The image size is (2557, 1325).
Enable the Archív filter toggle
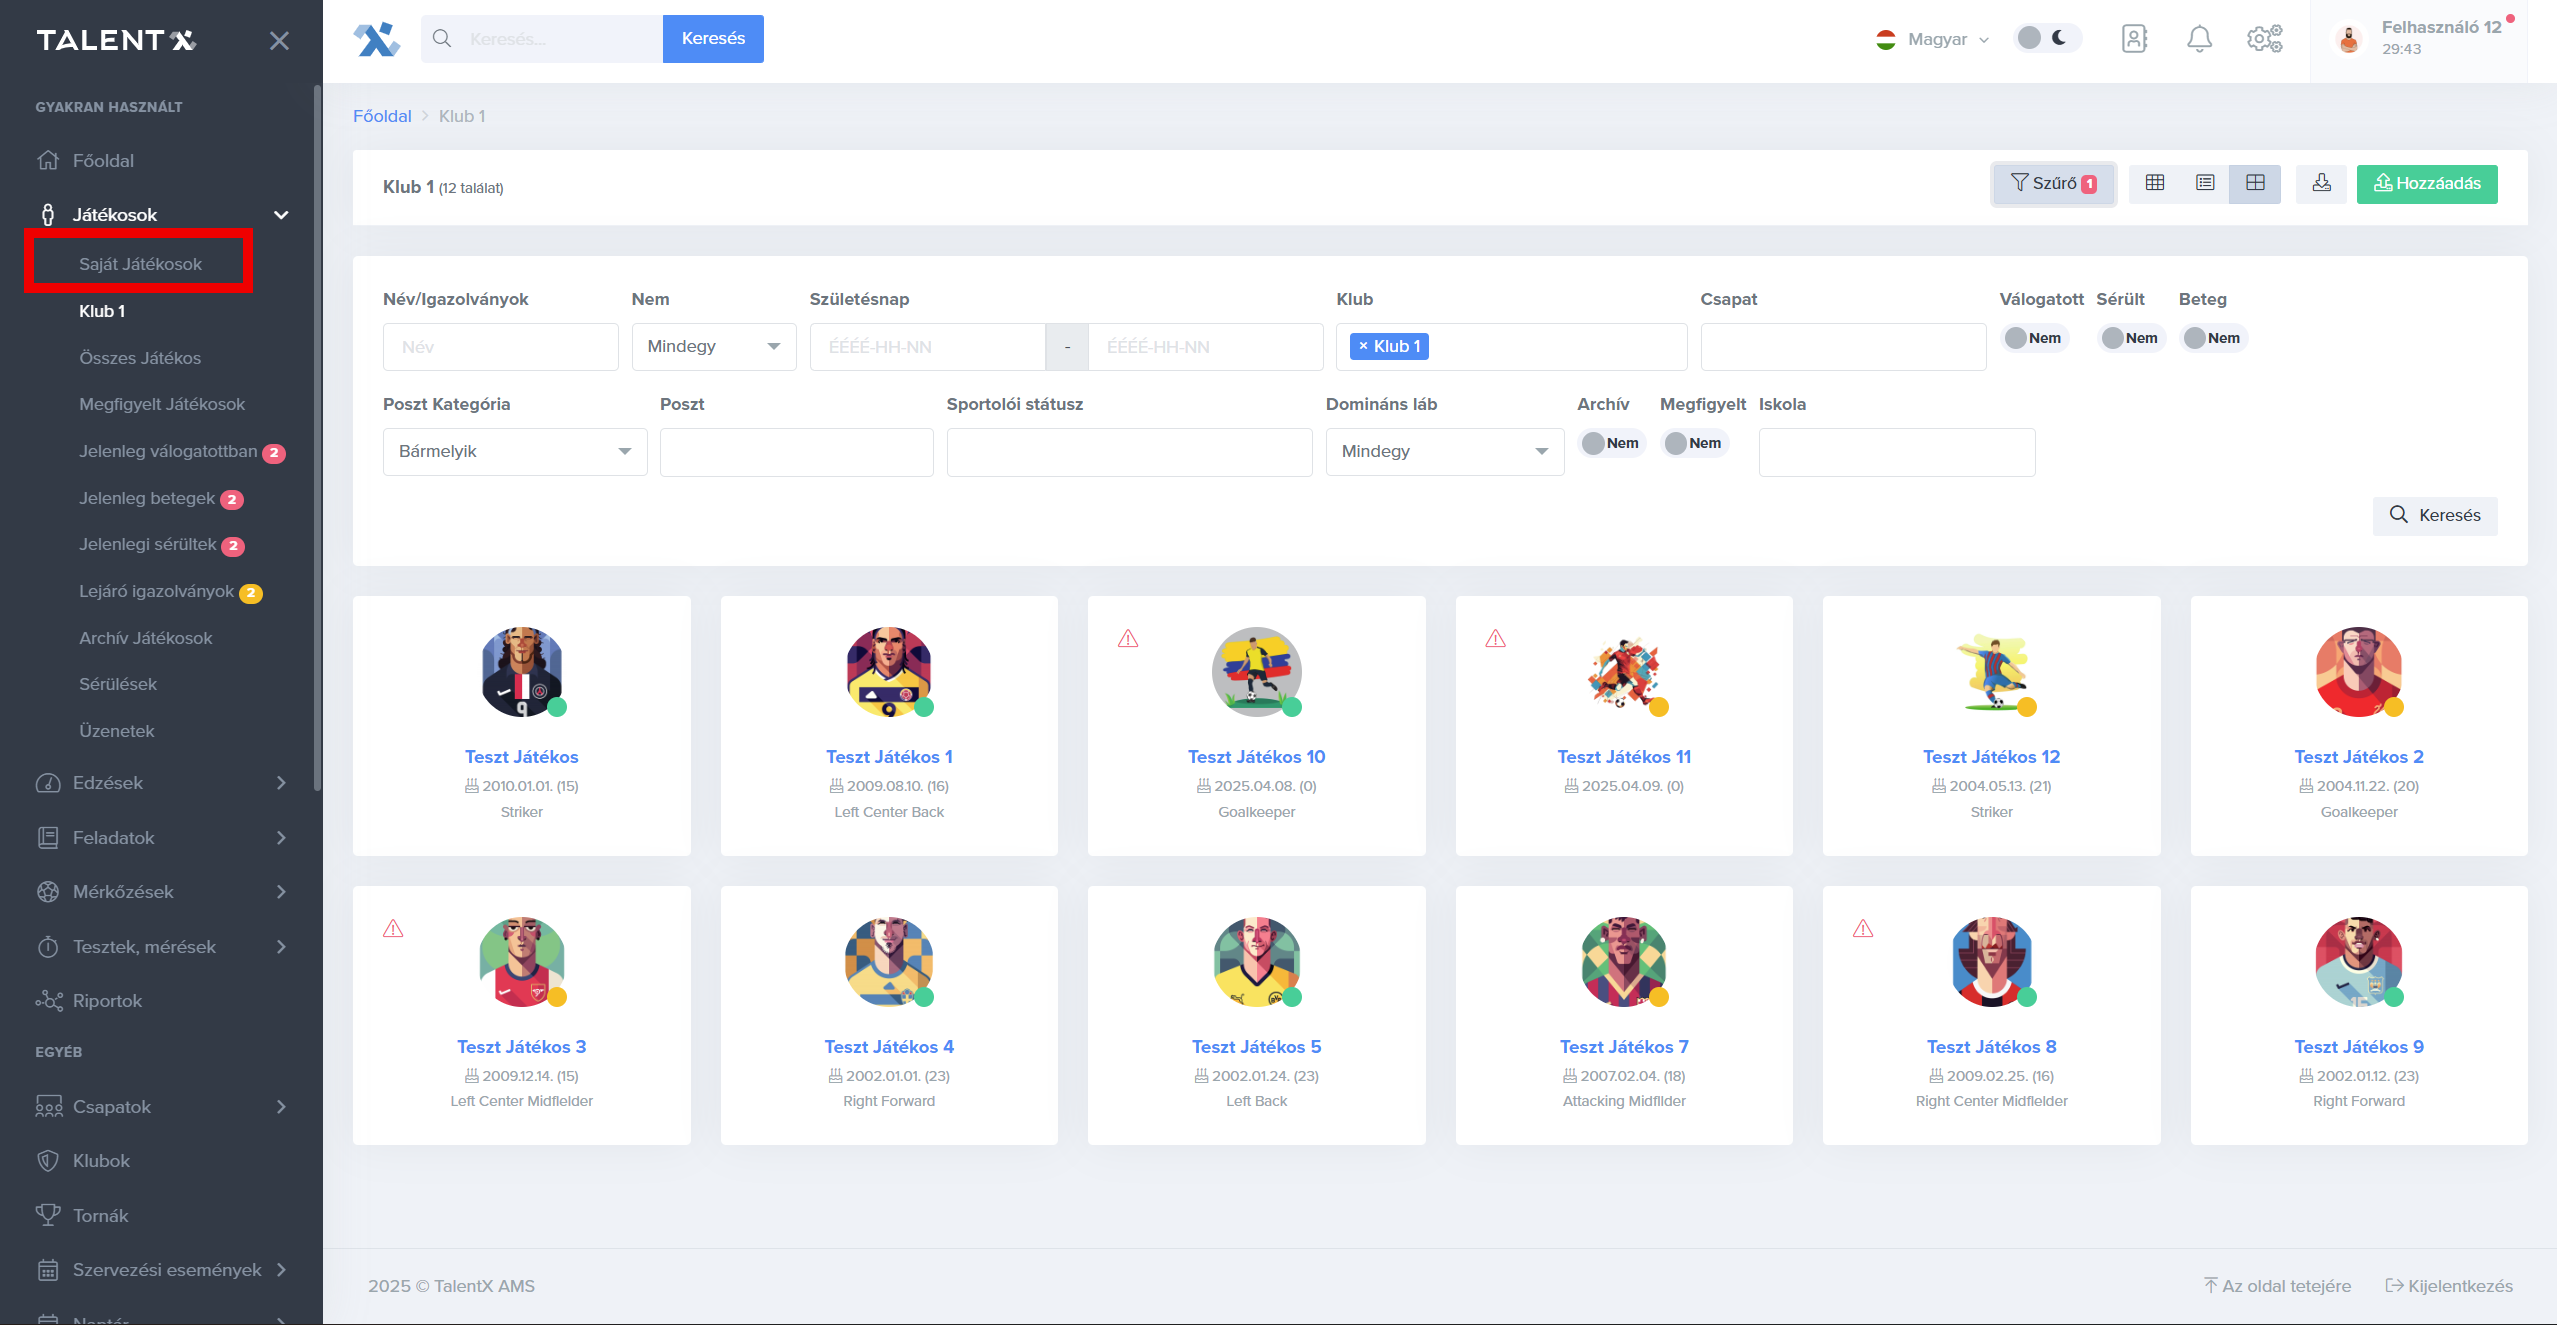coord(1610,443)
